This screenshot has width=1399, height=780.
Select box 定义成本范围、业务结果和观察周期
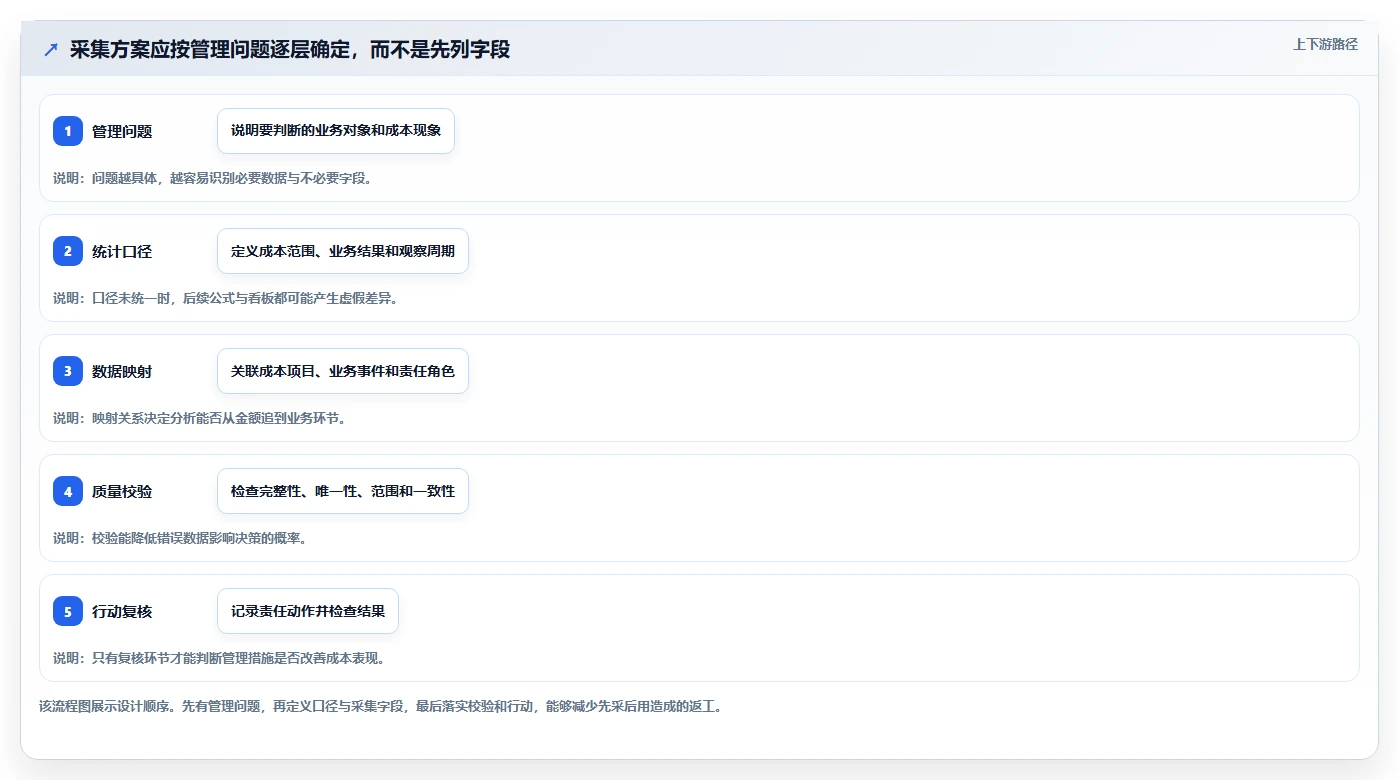coord(343,251)
